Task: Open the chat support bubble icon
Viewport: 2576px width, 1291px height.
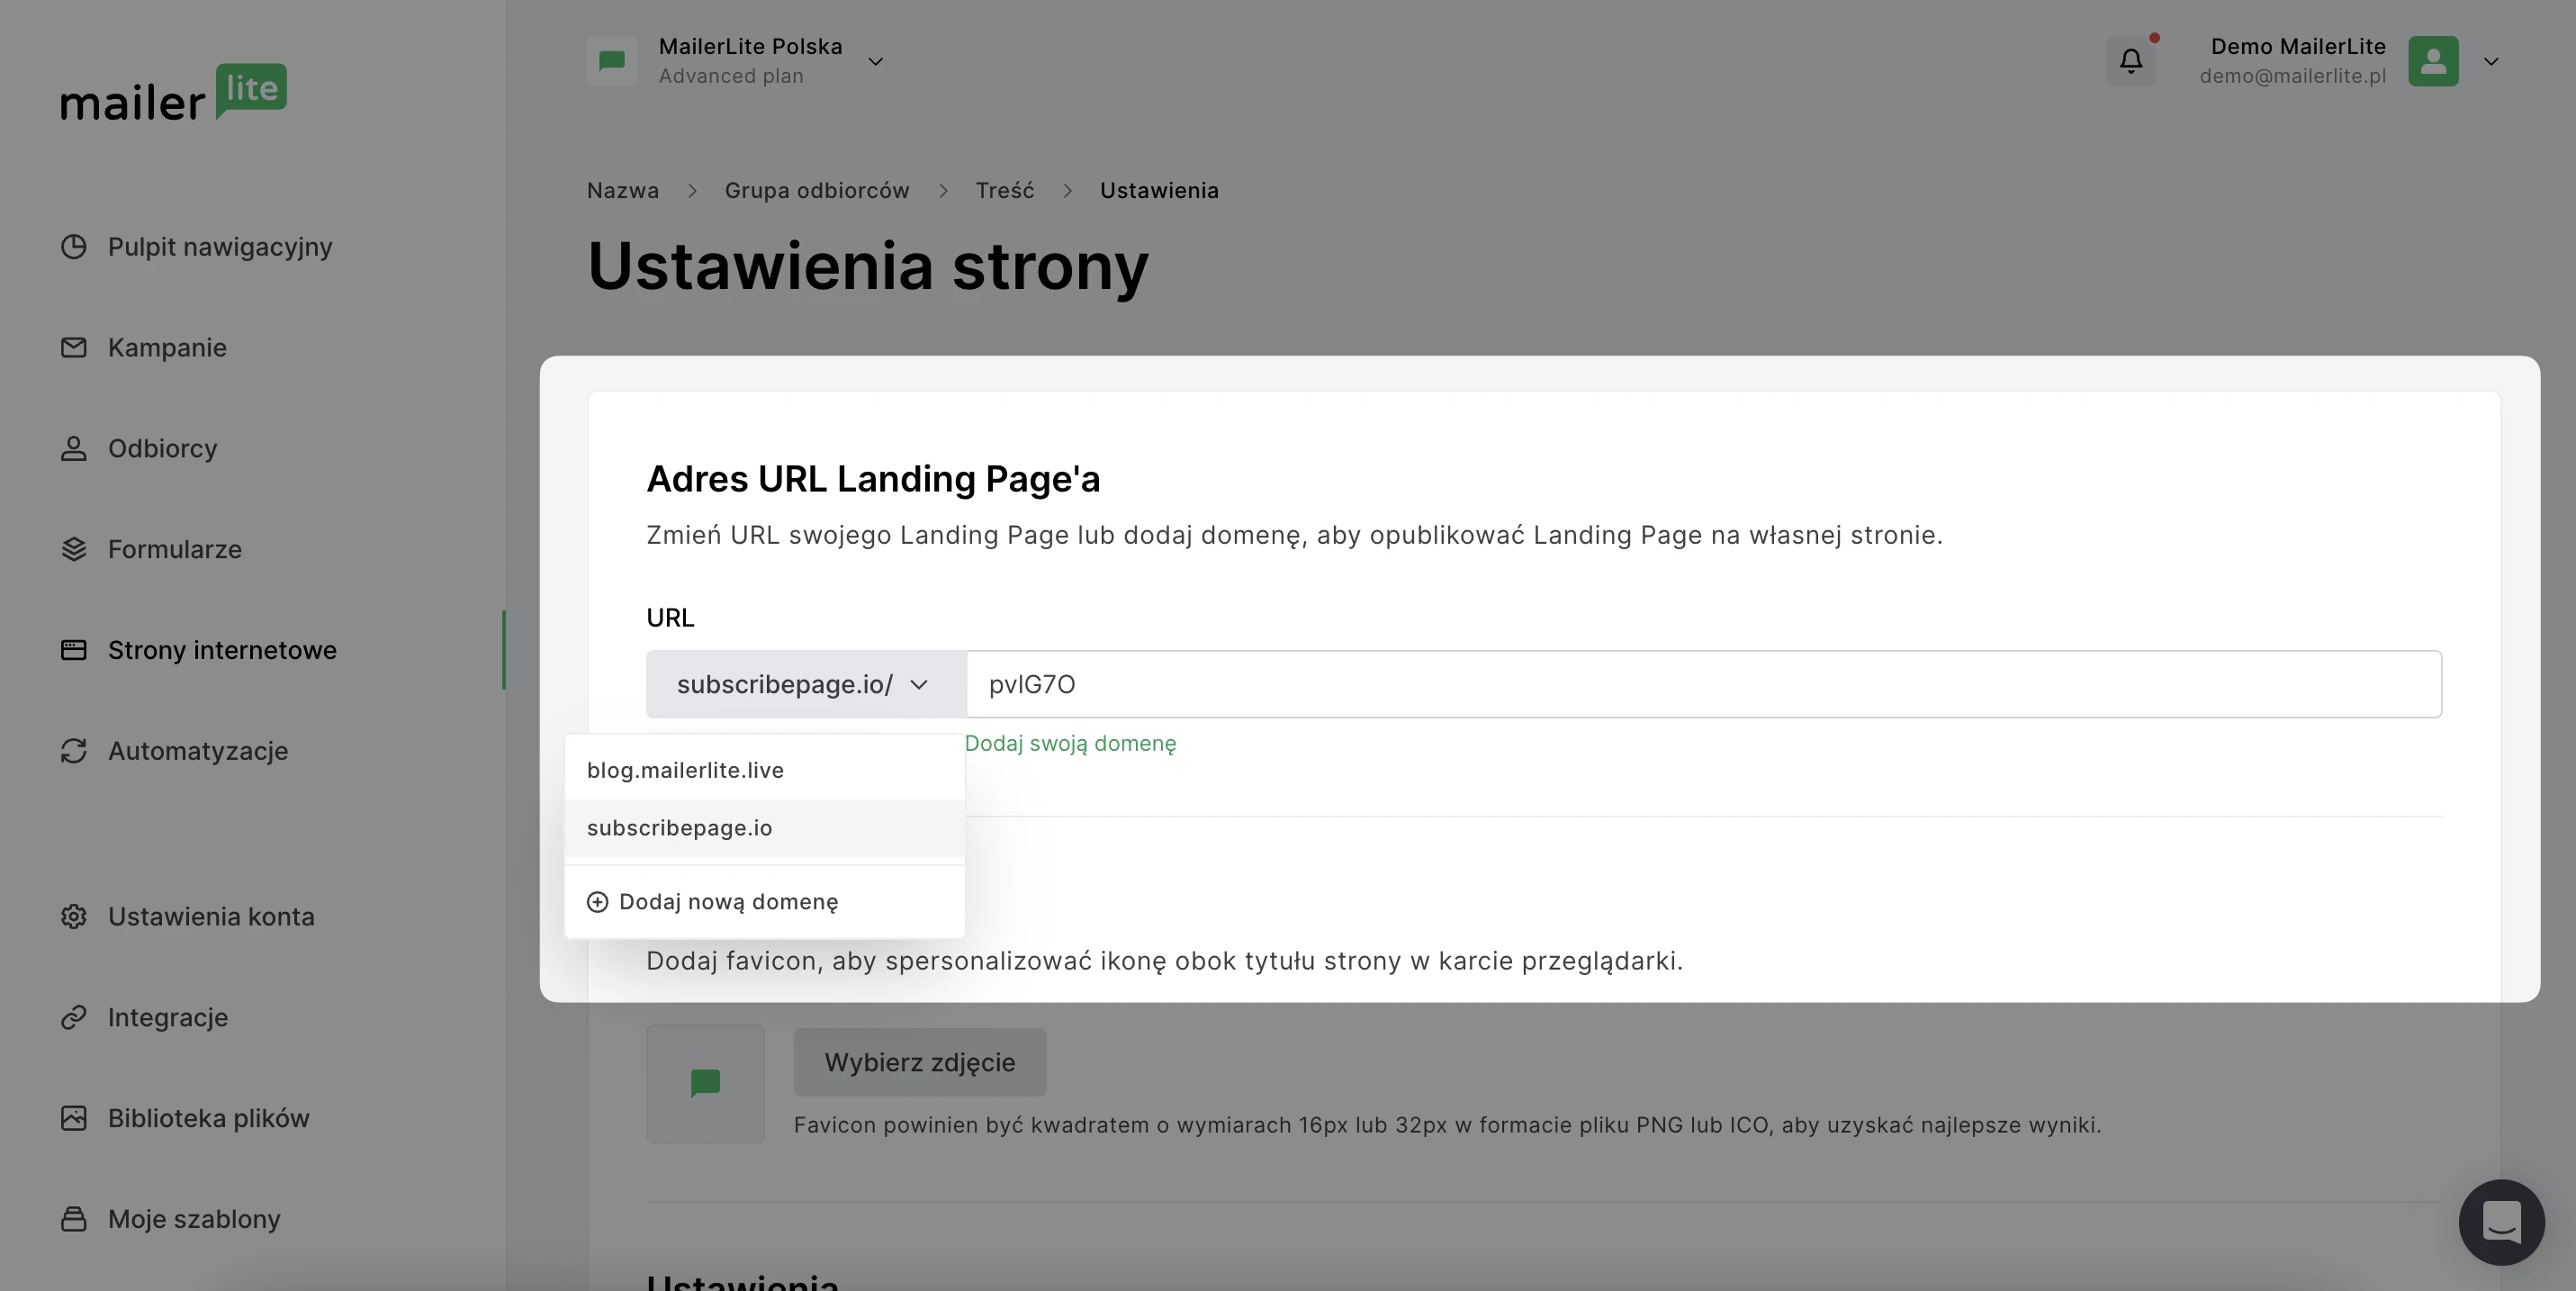Action: click(x=2501, y=1221)
